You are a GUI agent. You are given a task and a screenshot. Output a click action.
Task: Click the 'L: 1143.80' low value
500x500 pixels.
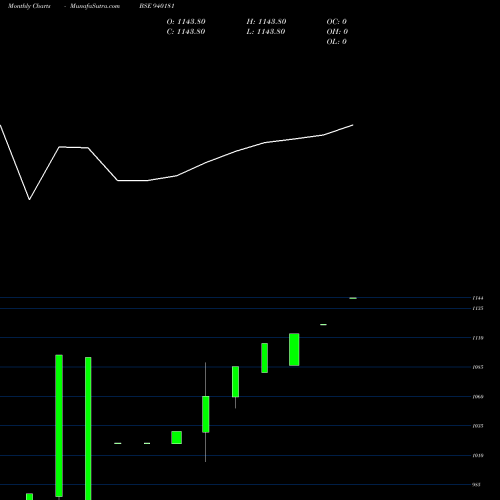266,32
